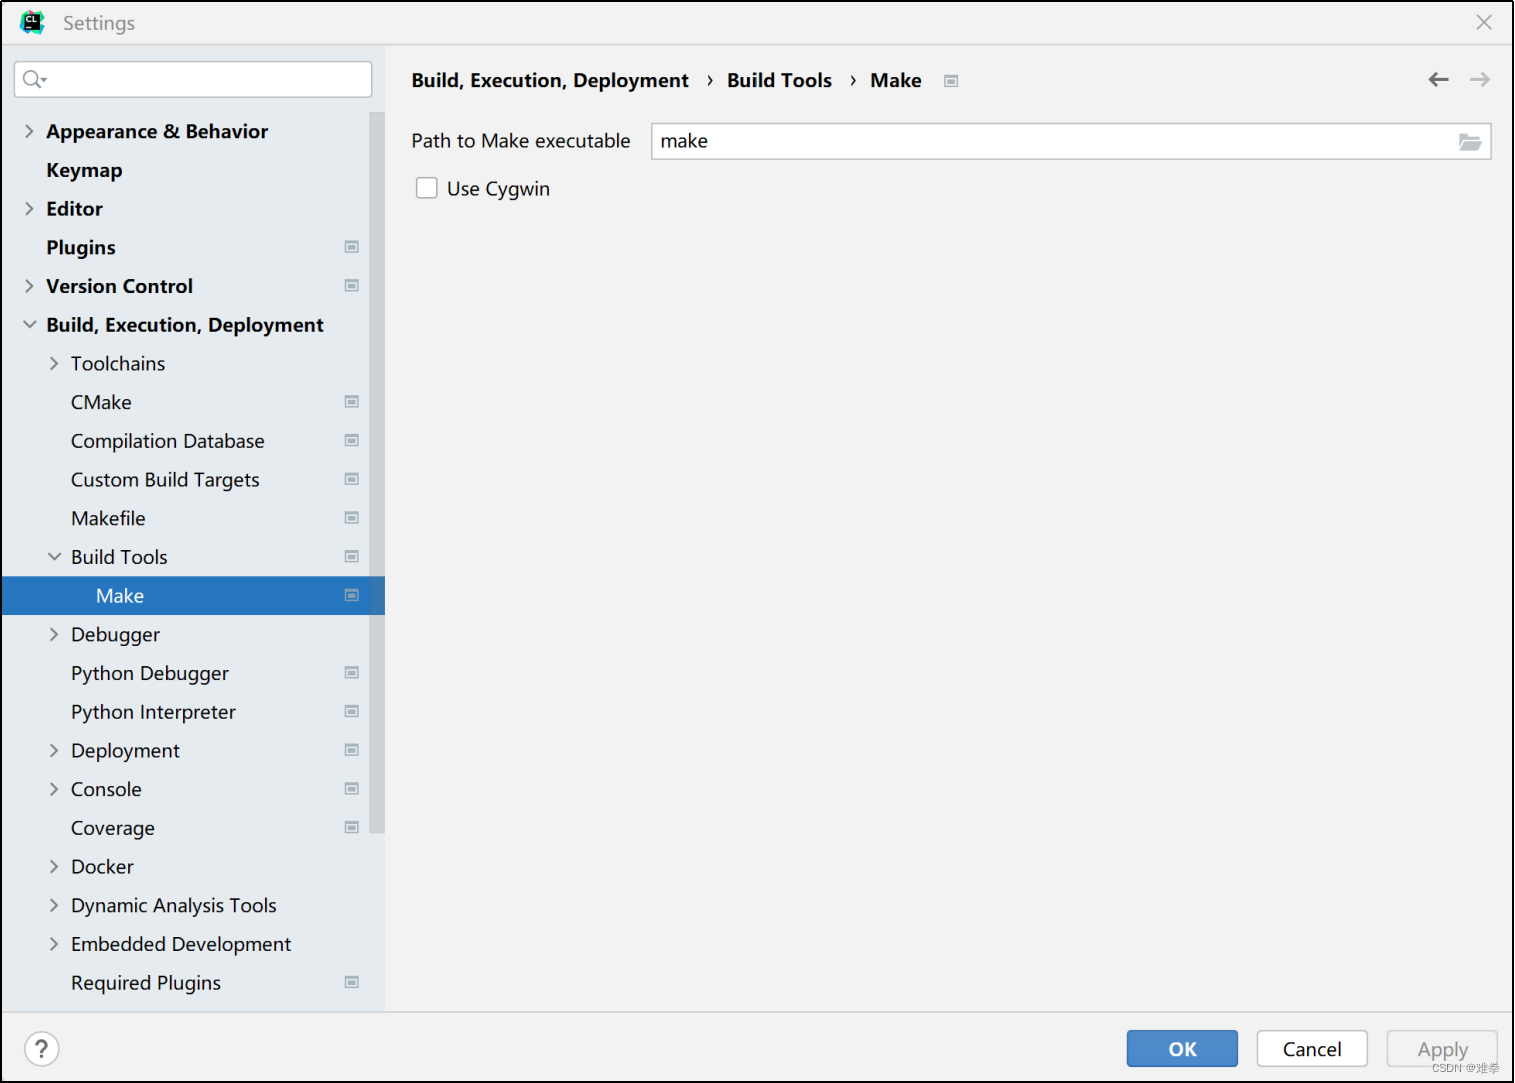Select the Toolchains settings page

click(117, 363)
